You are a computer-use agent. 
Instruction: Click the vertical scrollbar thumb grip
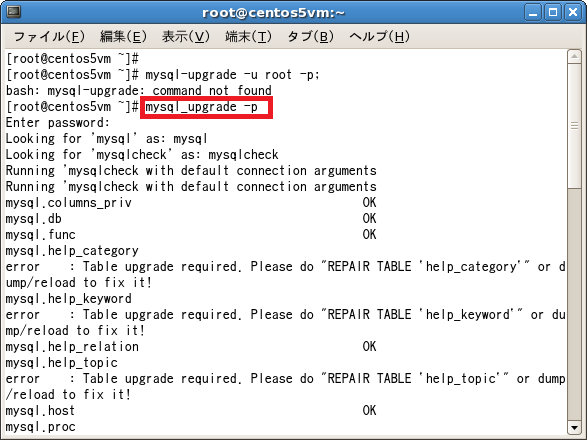(574, 126)
